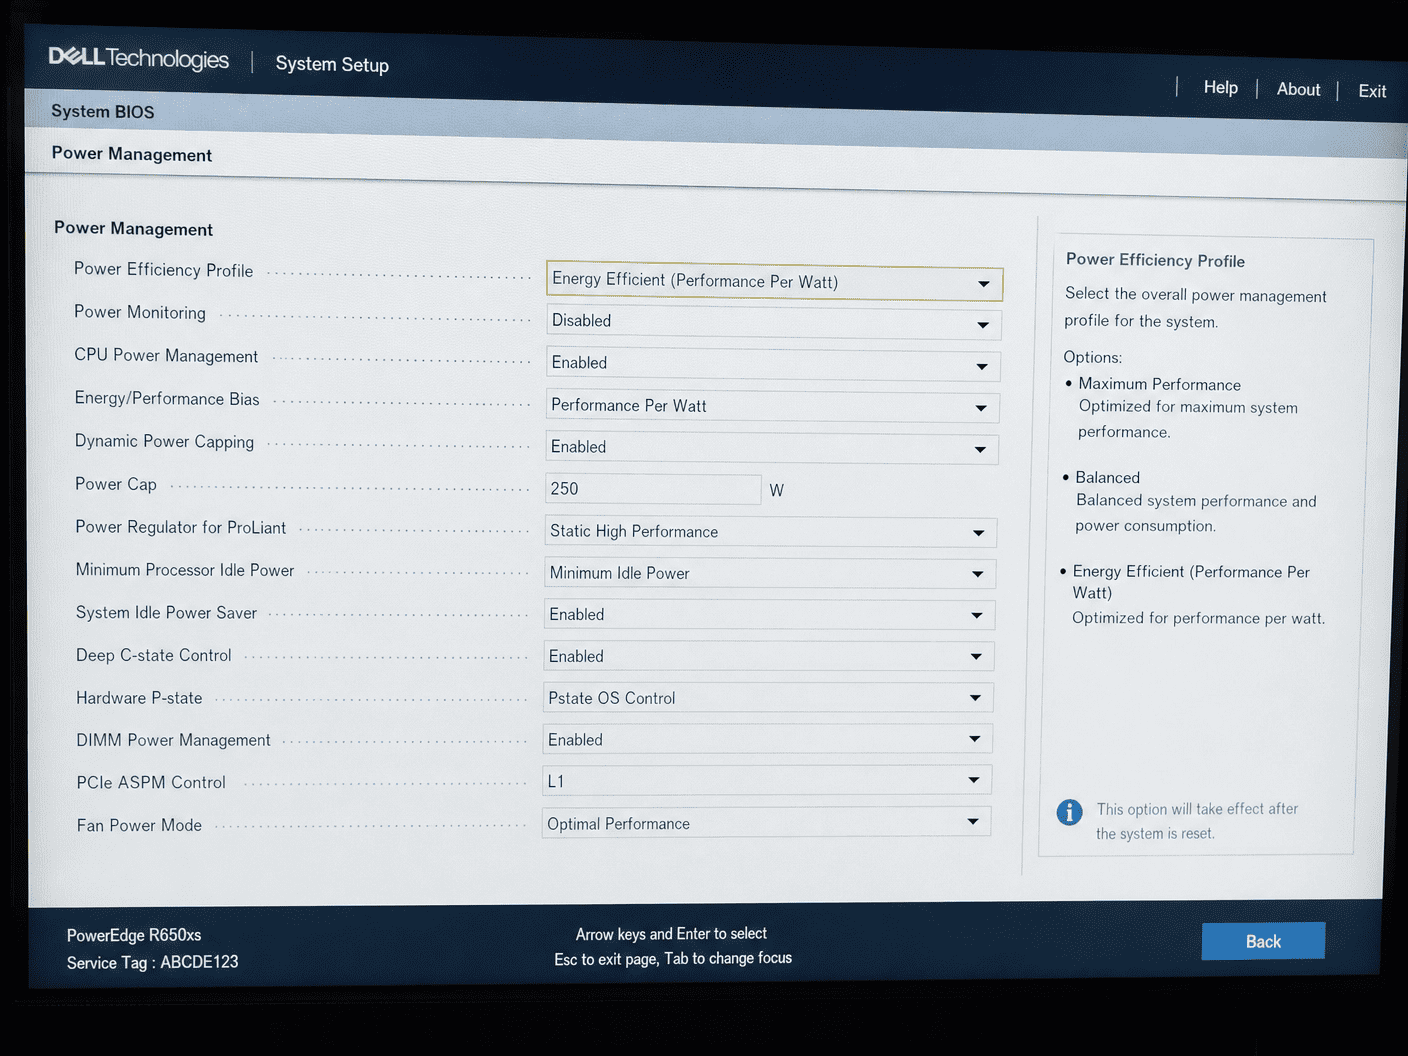Click the help panel Power Efficiency Profile heading
1408x1056 pixels.
pos(1155,260)
